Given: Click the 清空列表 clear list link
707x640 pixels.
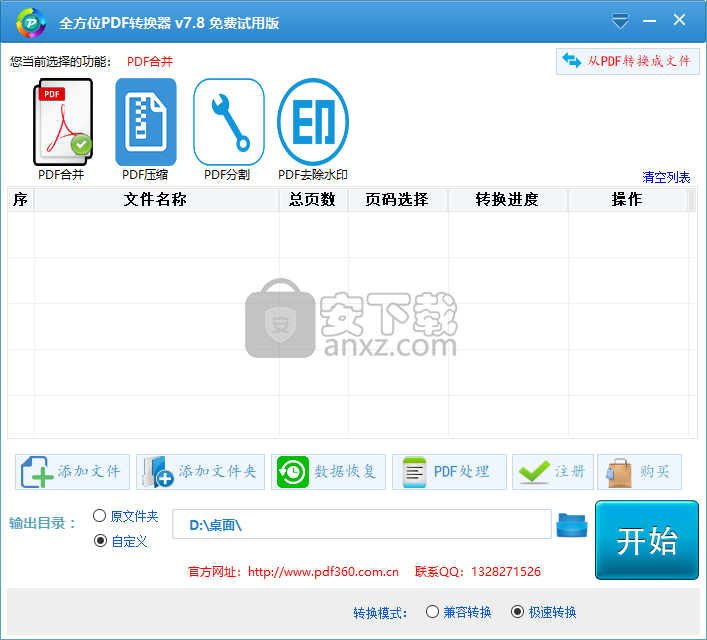Looking at the screenshot, I should tap(666, 177).
